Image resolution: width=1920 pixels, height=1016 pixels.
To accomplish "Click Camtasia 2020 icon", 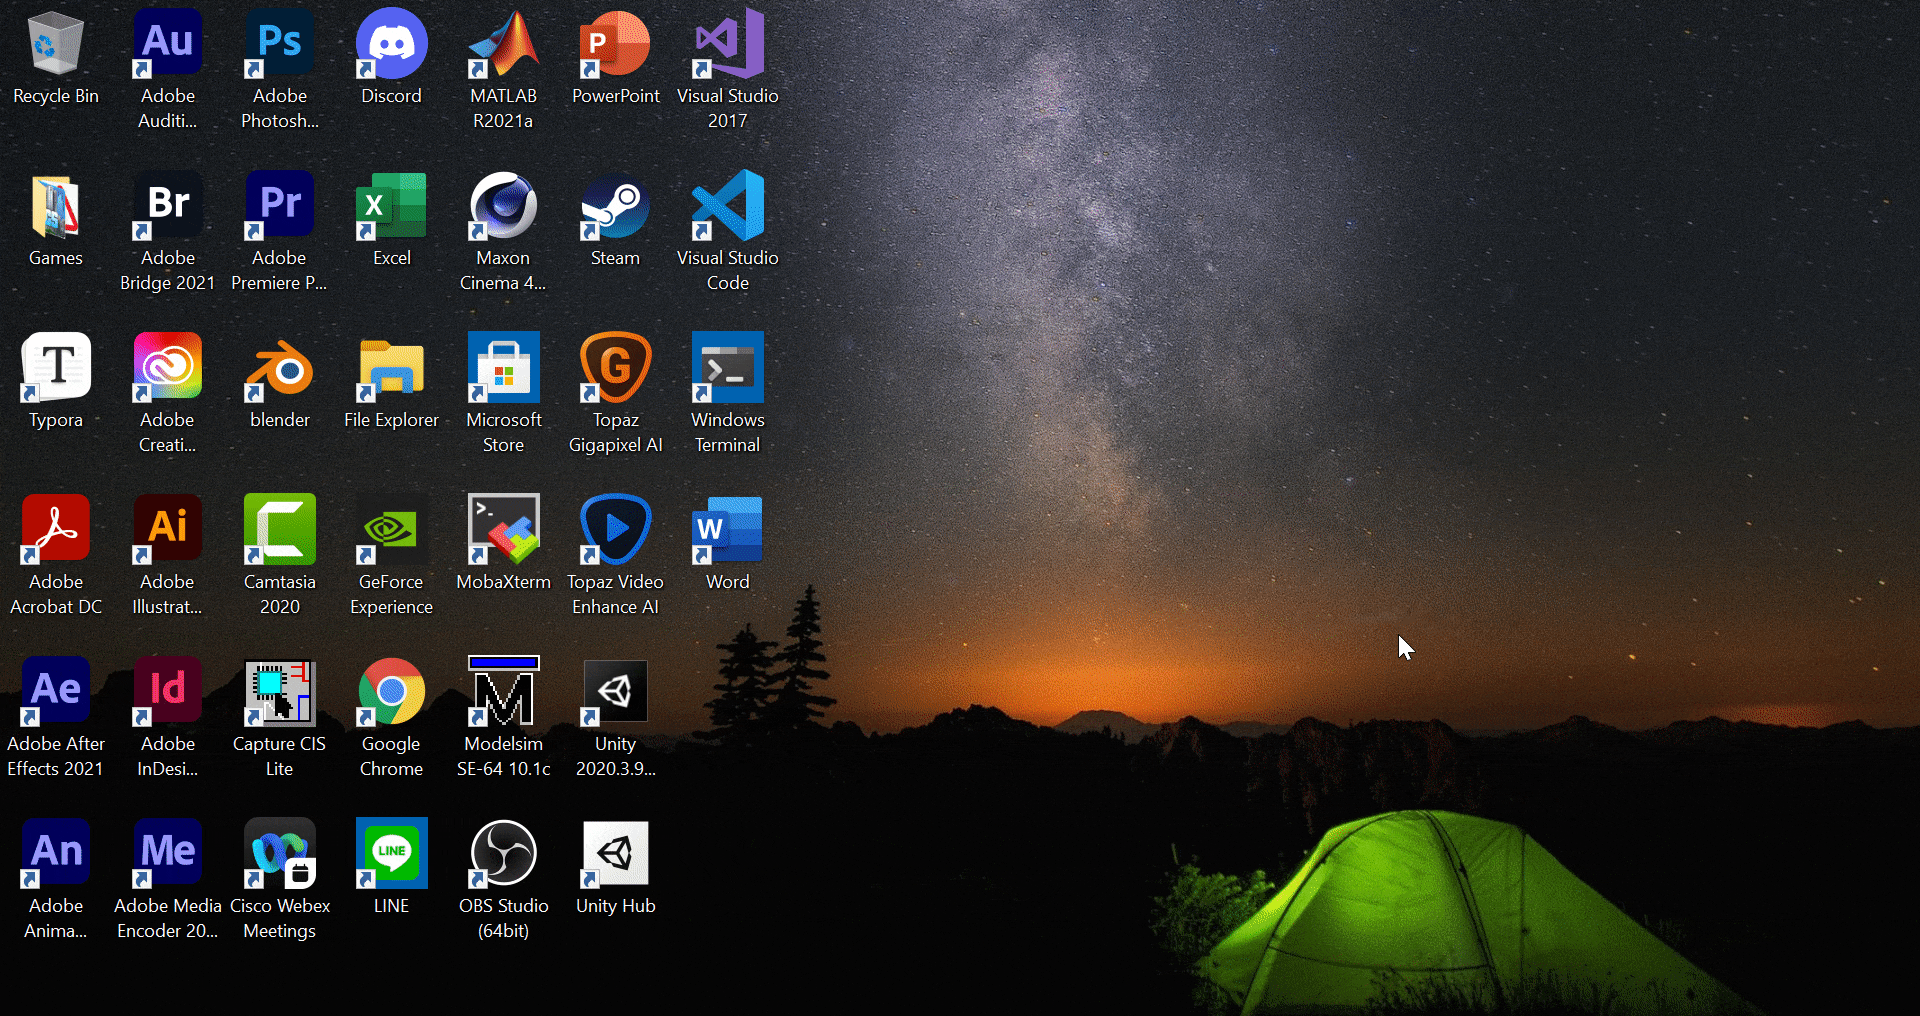I will [280, 530].
